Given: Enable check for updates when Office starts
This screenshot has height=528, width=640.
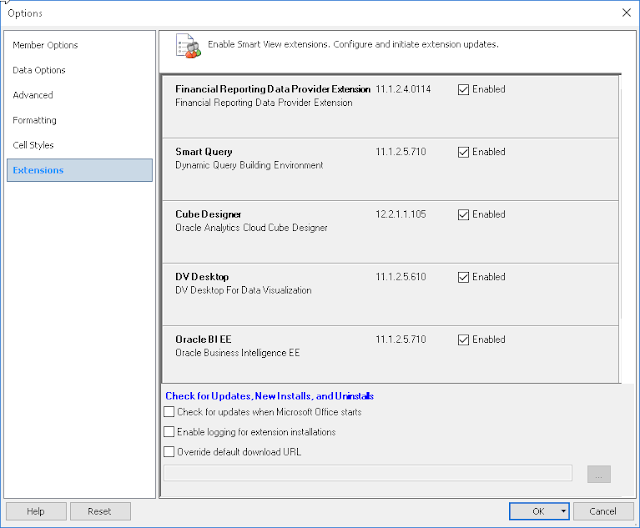Looking at the screenshot, I should [169, 412].
